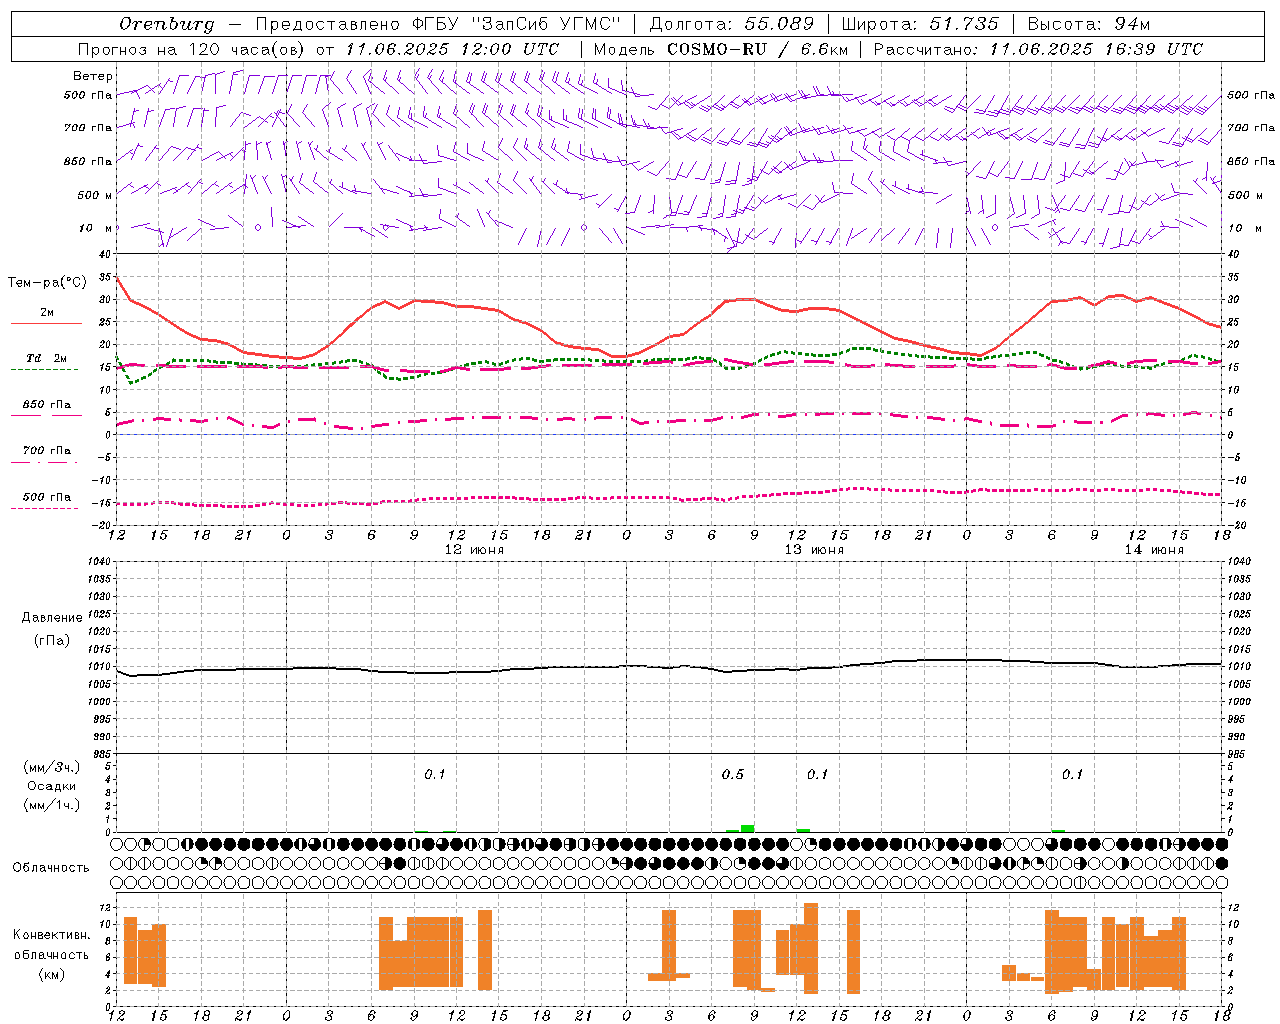Click '500 гПа' entry in temperature legend
The image size is (1280, 1024).
coord(47,497)
